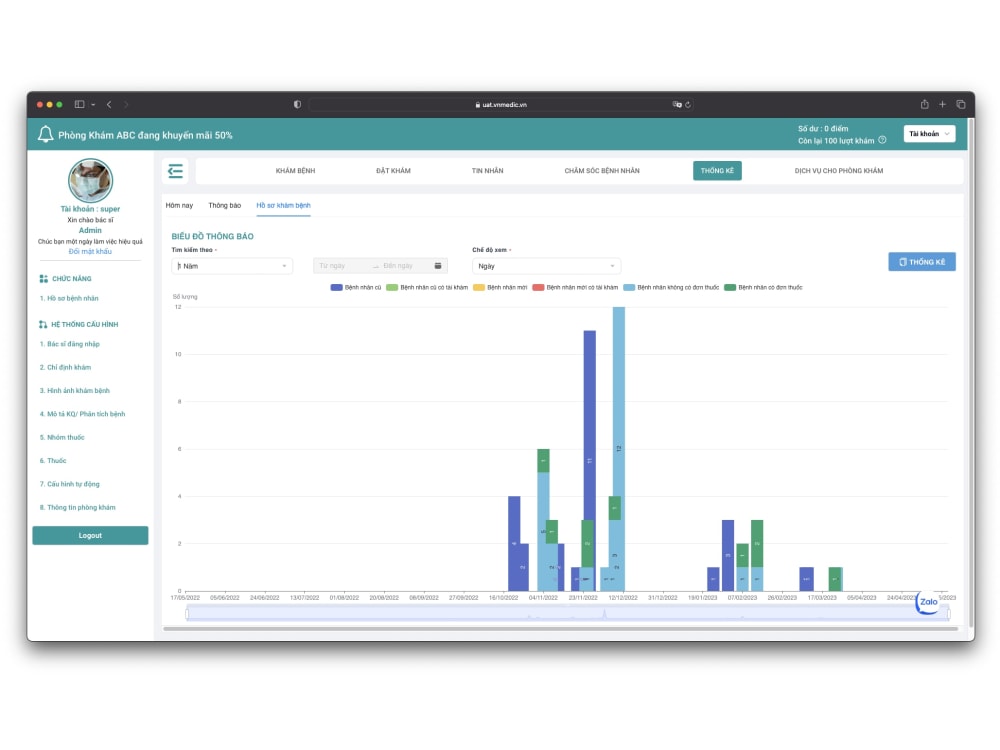Click the chart zoom range slider track
1000x750 pixels.
(x=568, y=614)
